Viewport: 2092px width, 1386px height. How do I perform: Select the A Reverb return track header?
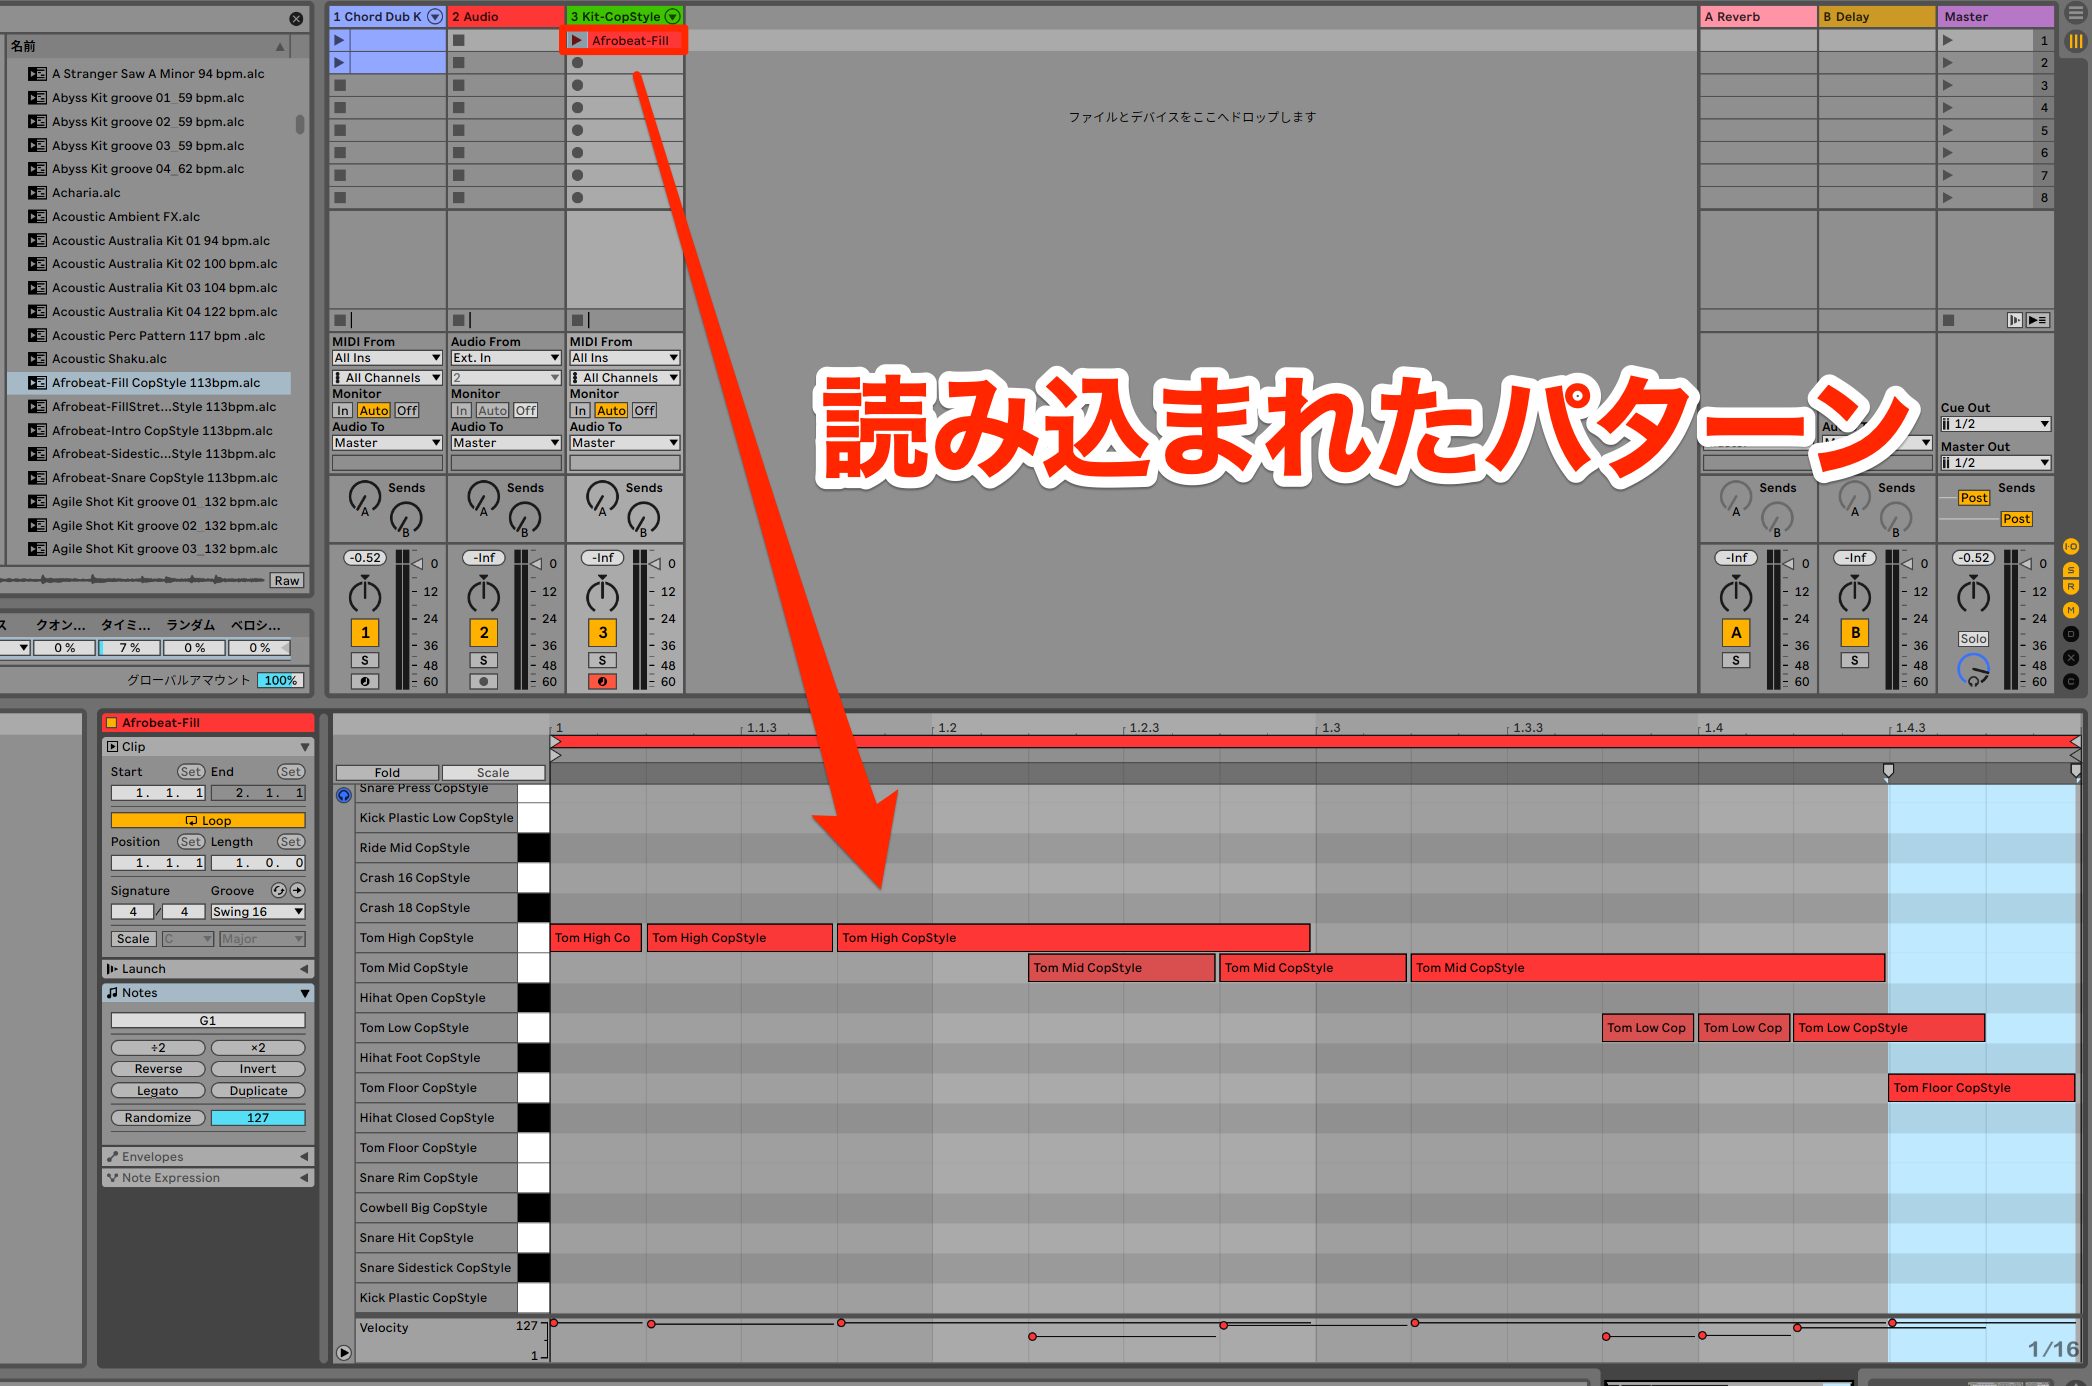(1758, 17)
